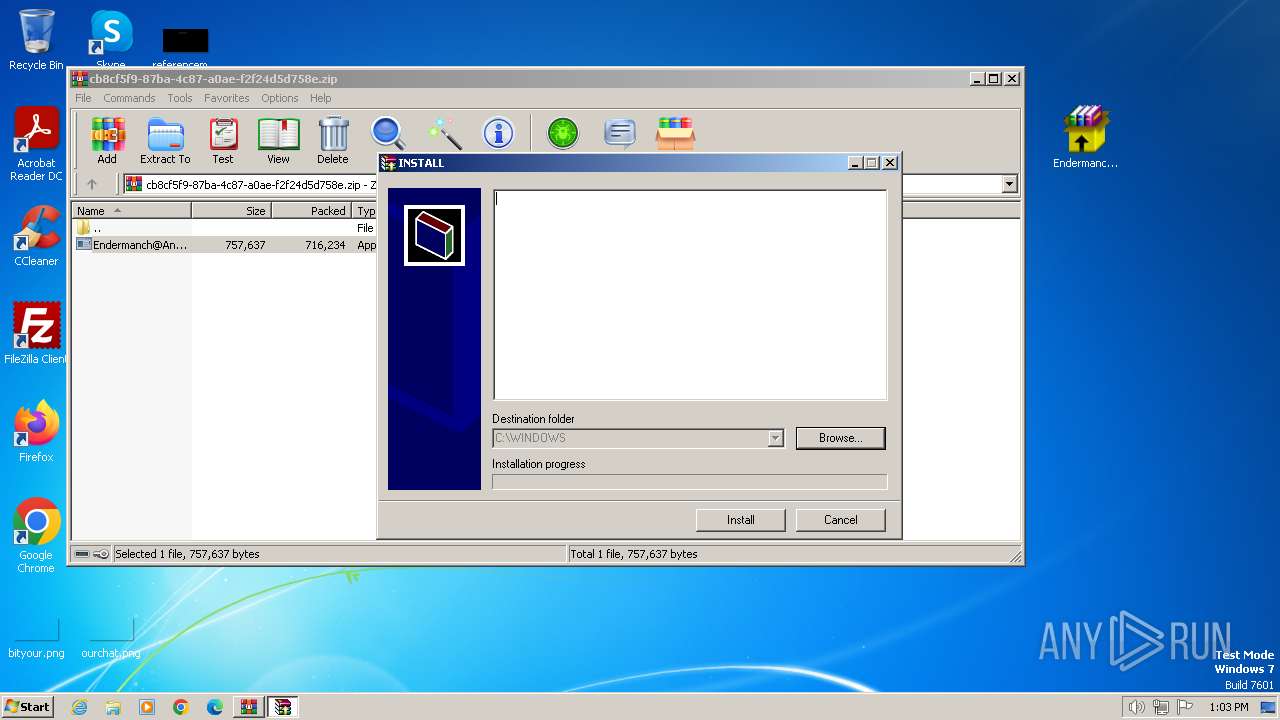Viewport: 1280px width, 720px height.
Task: Select the Endermanch archive icon on desktop
Action: coord(1085,136)
